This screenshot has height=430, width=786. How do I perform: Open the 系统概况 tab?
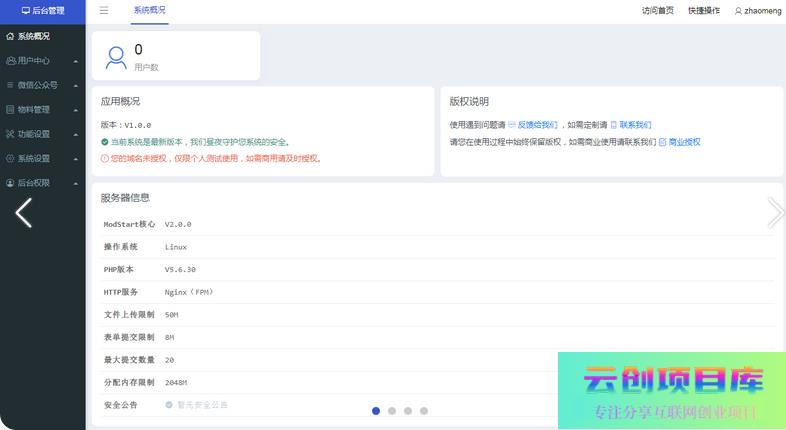point(149,10)
